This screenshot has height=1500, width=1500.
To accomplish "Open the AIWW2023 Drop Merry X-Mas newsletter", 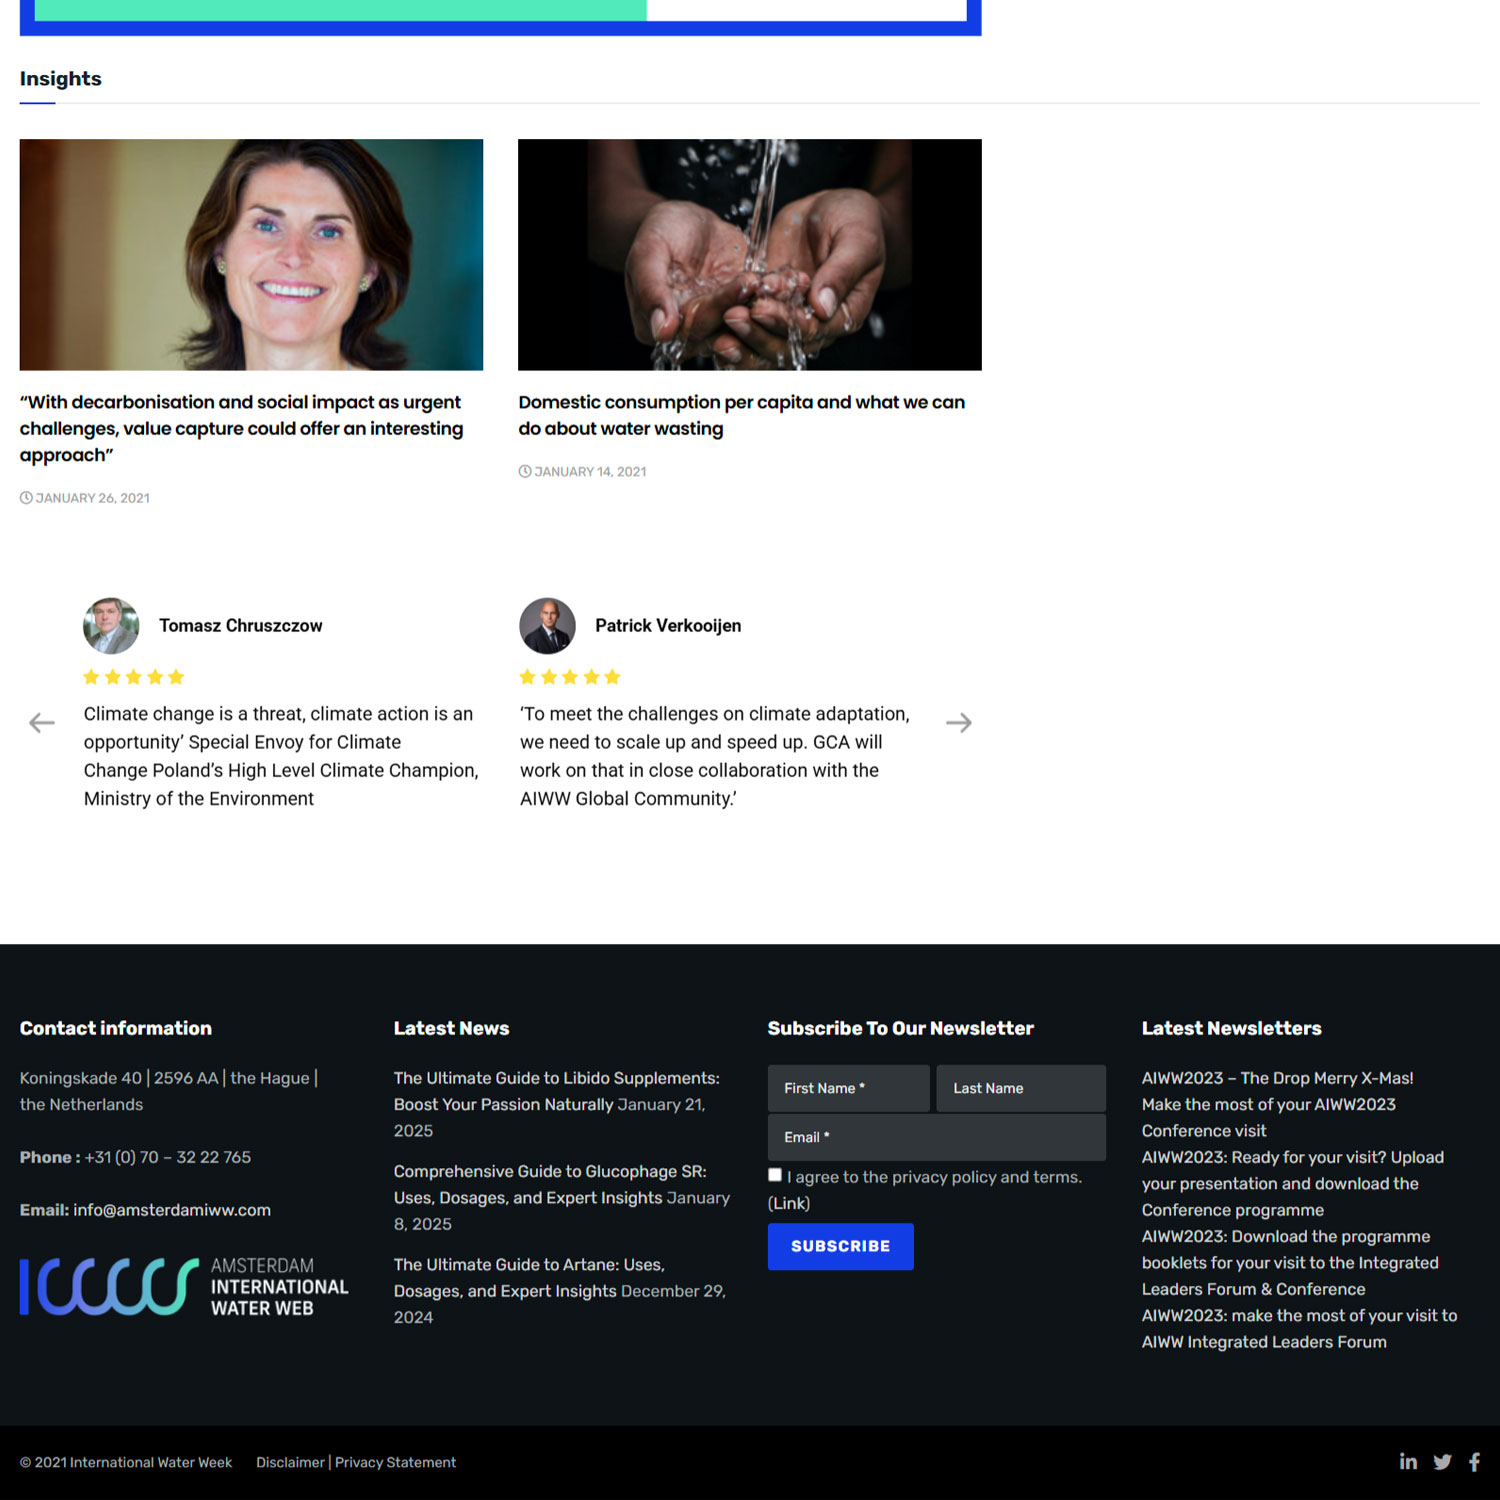I will 1277,1078.
